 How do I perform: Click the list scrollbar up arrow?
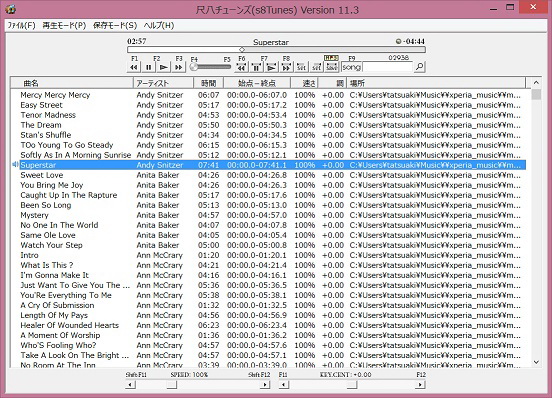click(x=536, y=83)
